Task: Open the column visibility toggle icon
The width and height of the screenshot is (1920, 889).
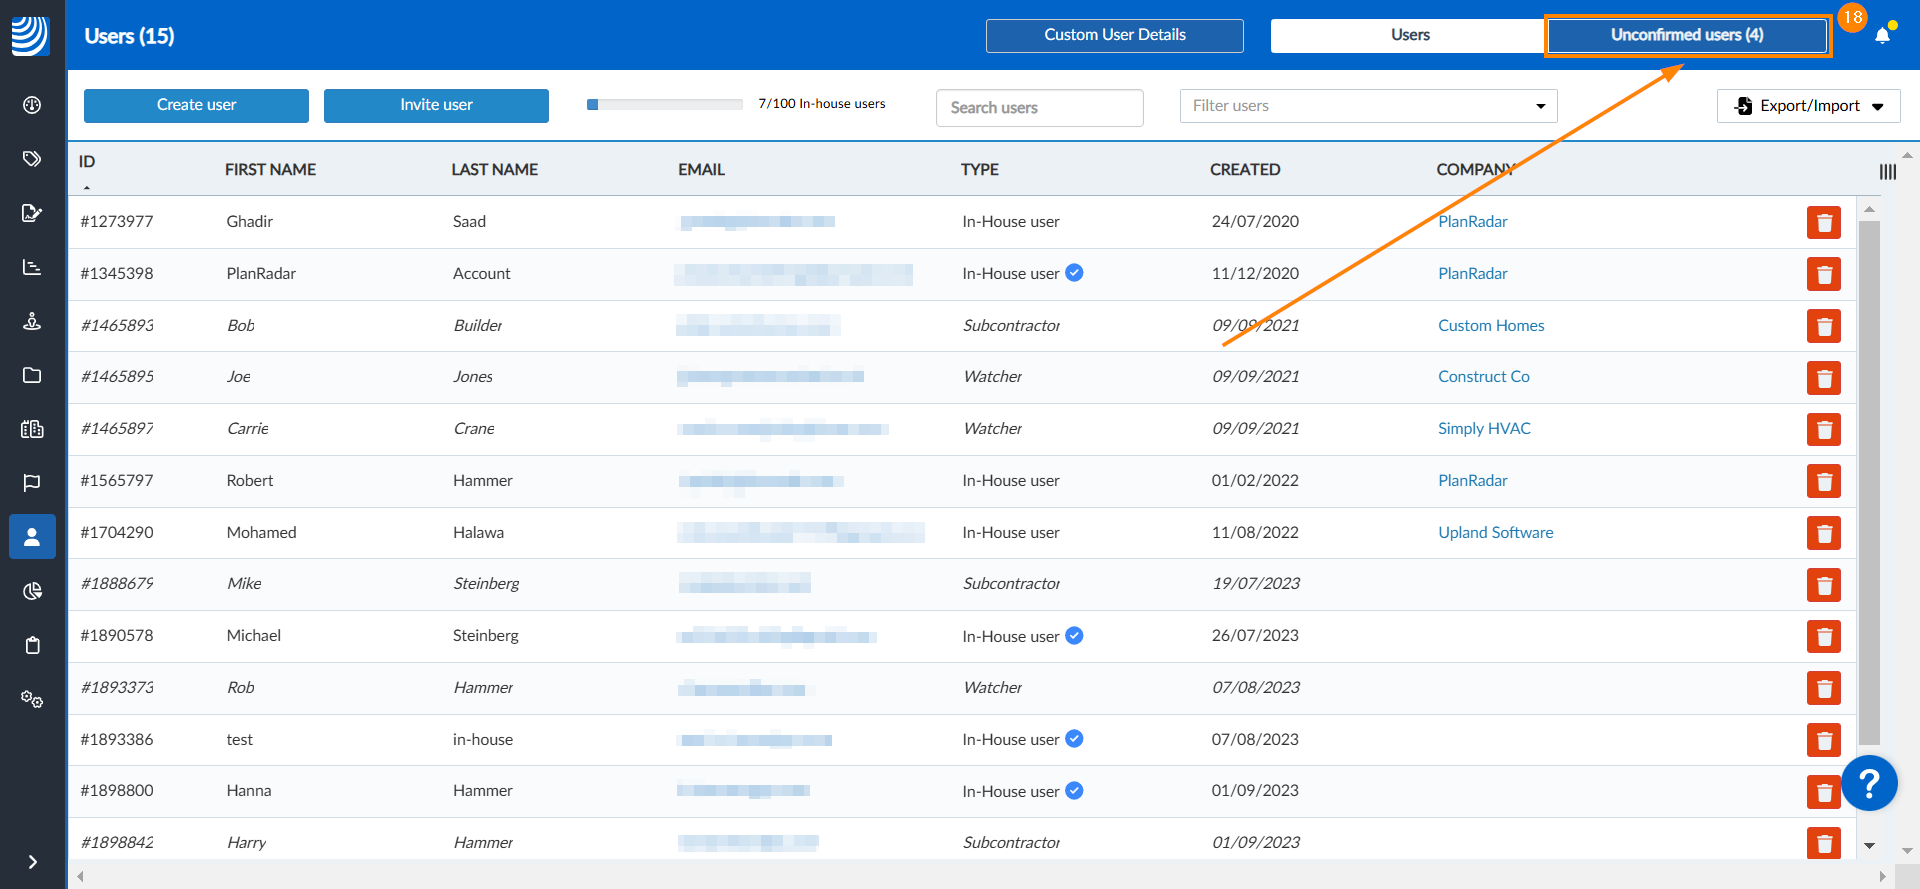Action: 1887,172
